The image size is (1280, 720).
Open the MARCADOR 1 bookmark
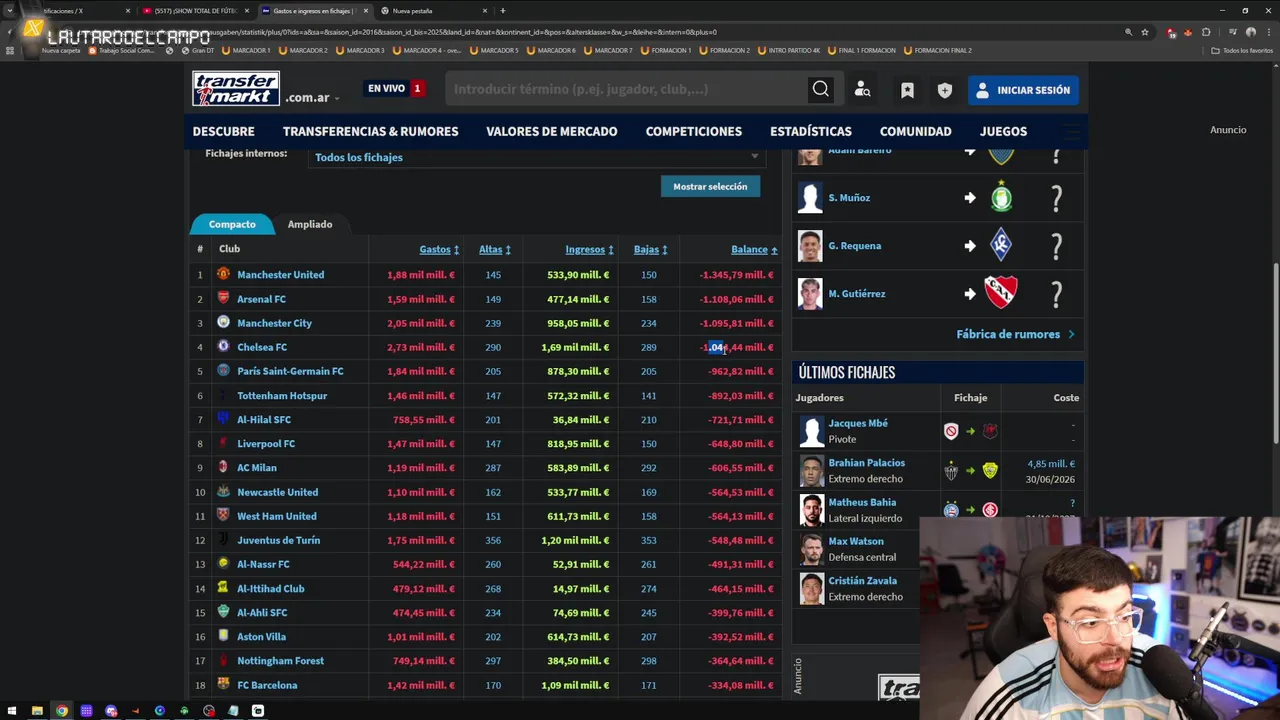point(245,50)
